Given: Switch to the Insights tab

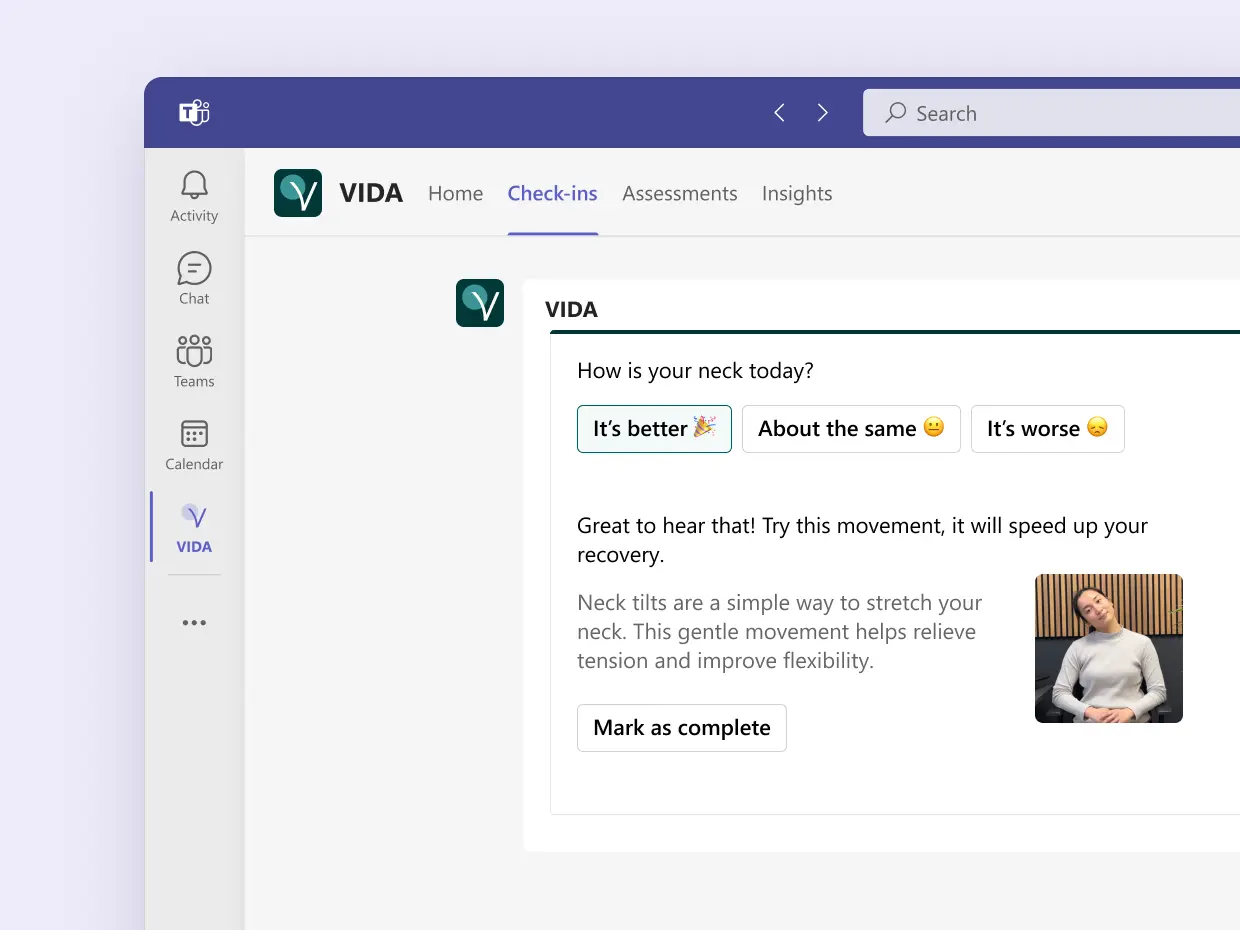Looking at the screenshot, I should tap(797, 194).
